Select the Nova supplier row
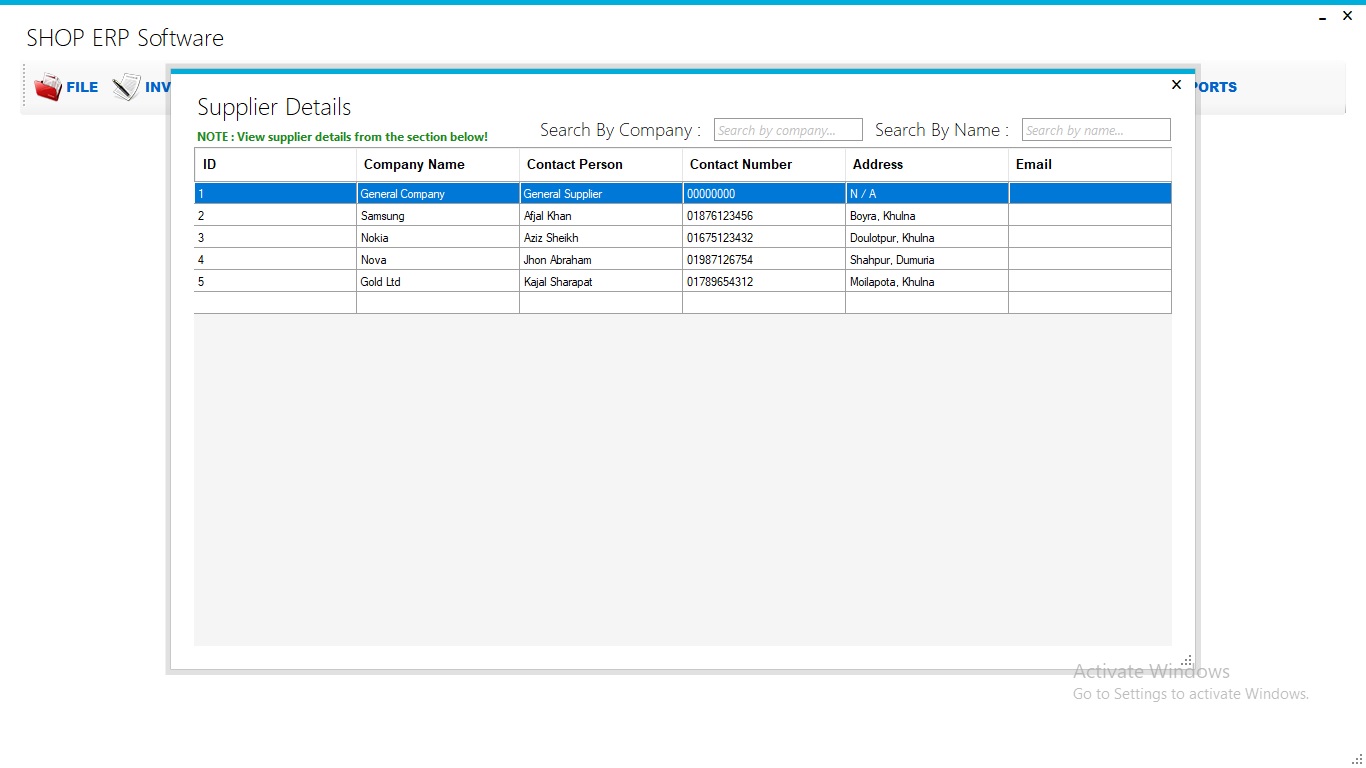Screen dimensions: 1366x768 coord(437,259)
